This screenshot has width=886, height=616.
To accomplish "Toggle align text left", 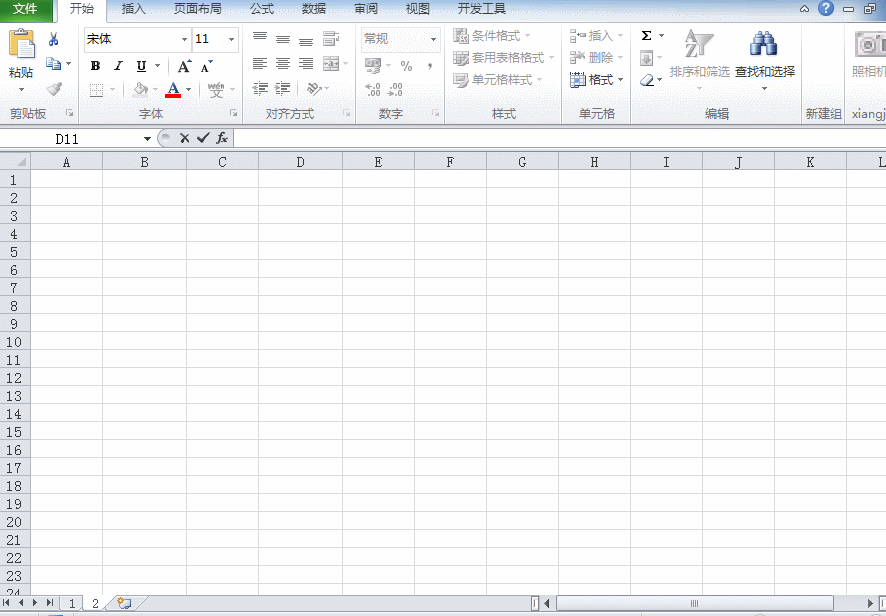I will pos(260,64).
